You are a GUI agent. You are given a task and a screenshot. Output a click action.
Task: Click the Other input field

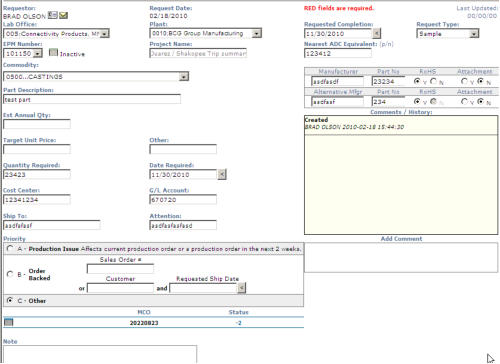pyautogui.click(x=183, y=149)
